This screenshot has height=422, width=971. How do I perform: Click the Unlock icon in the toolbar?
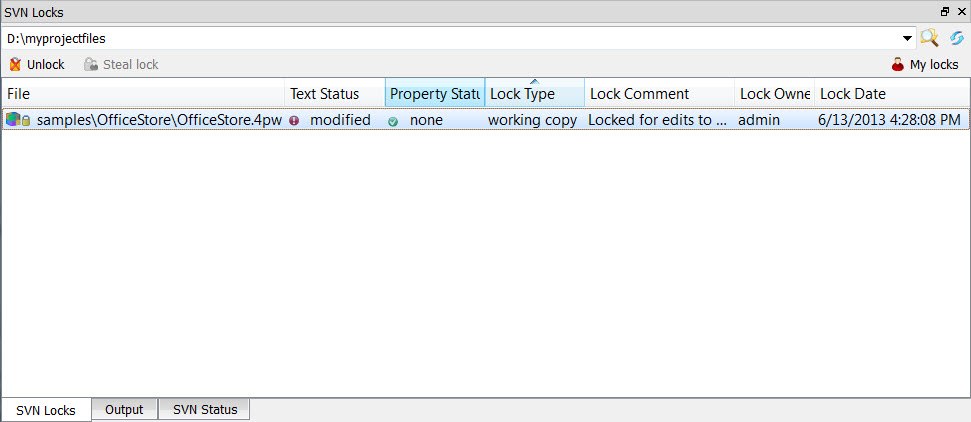click(x=15, y=65)
